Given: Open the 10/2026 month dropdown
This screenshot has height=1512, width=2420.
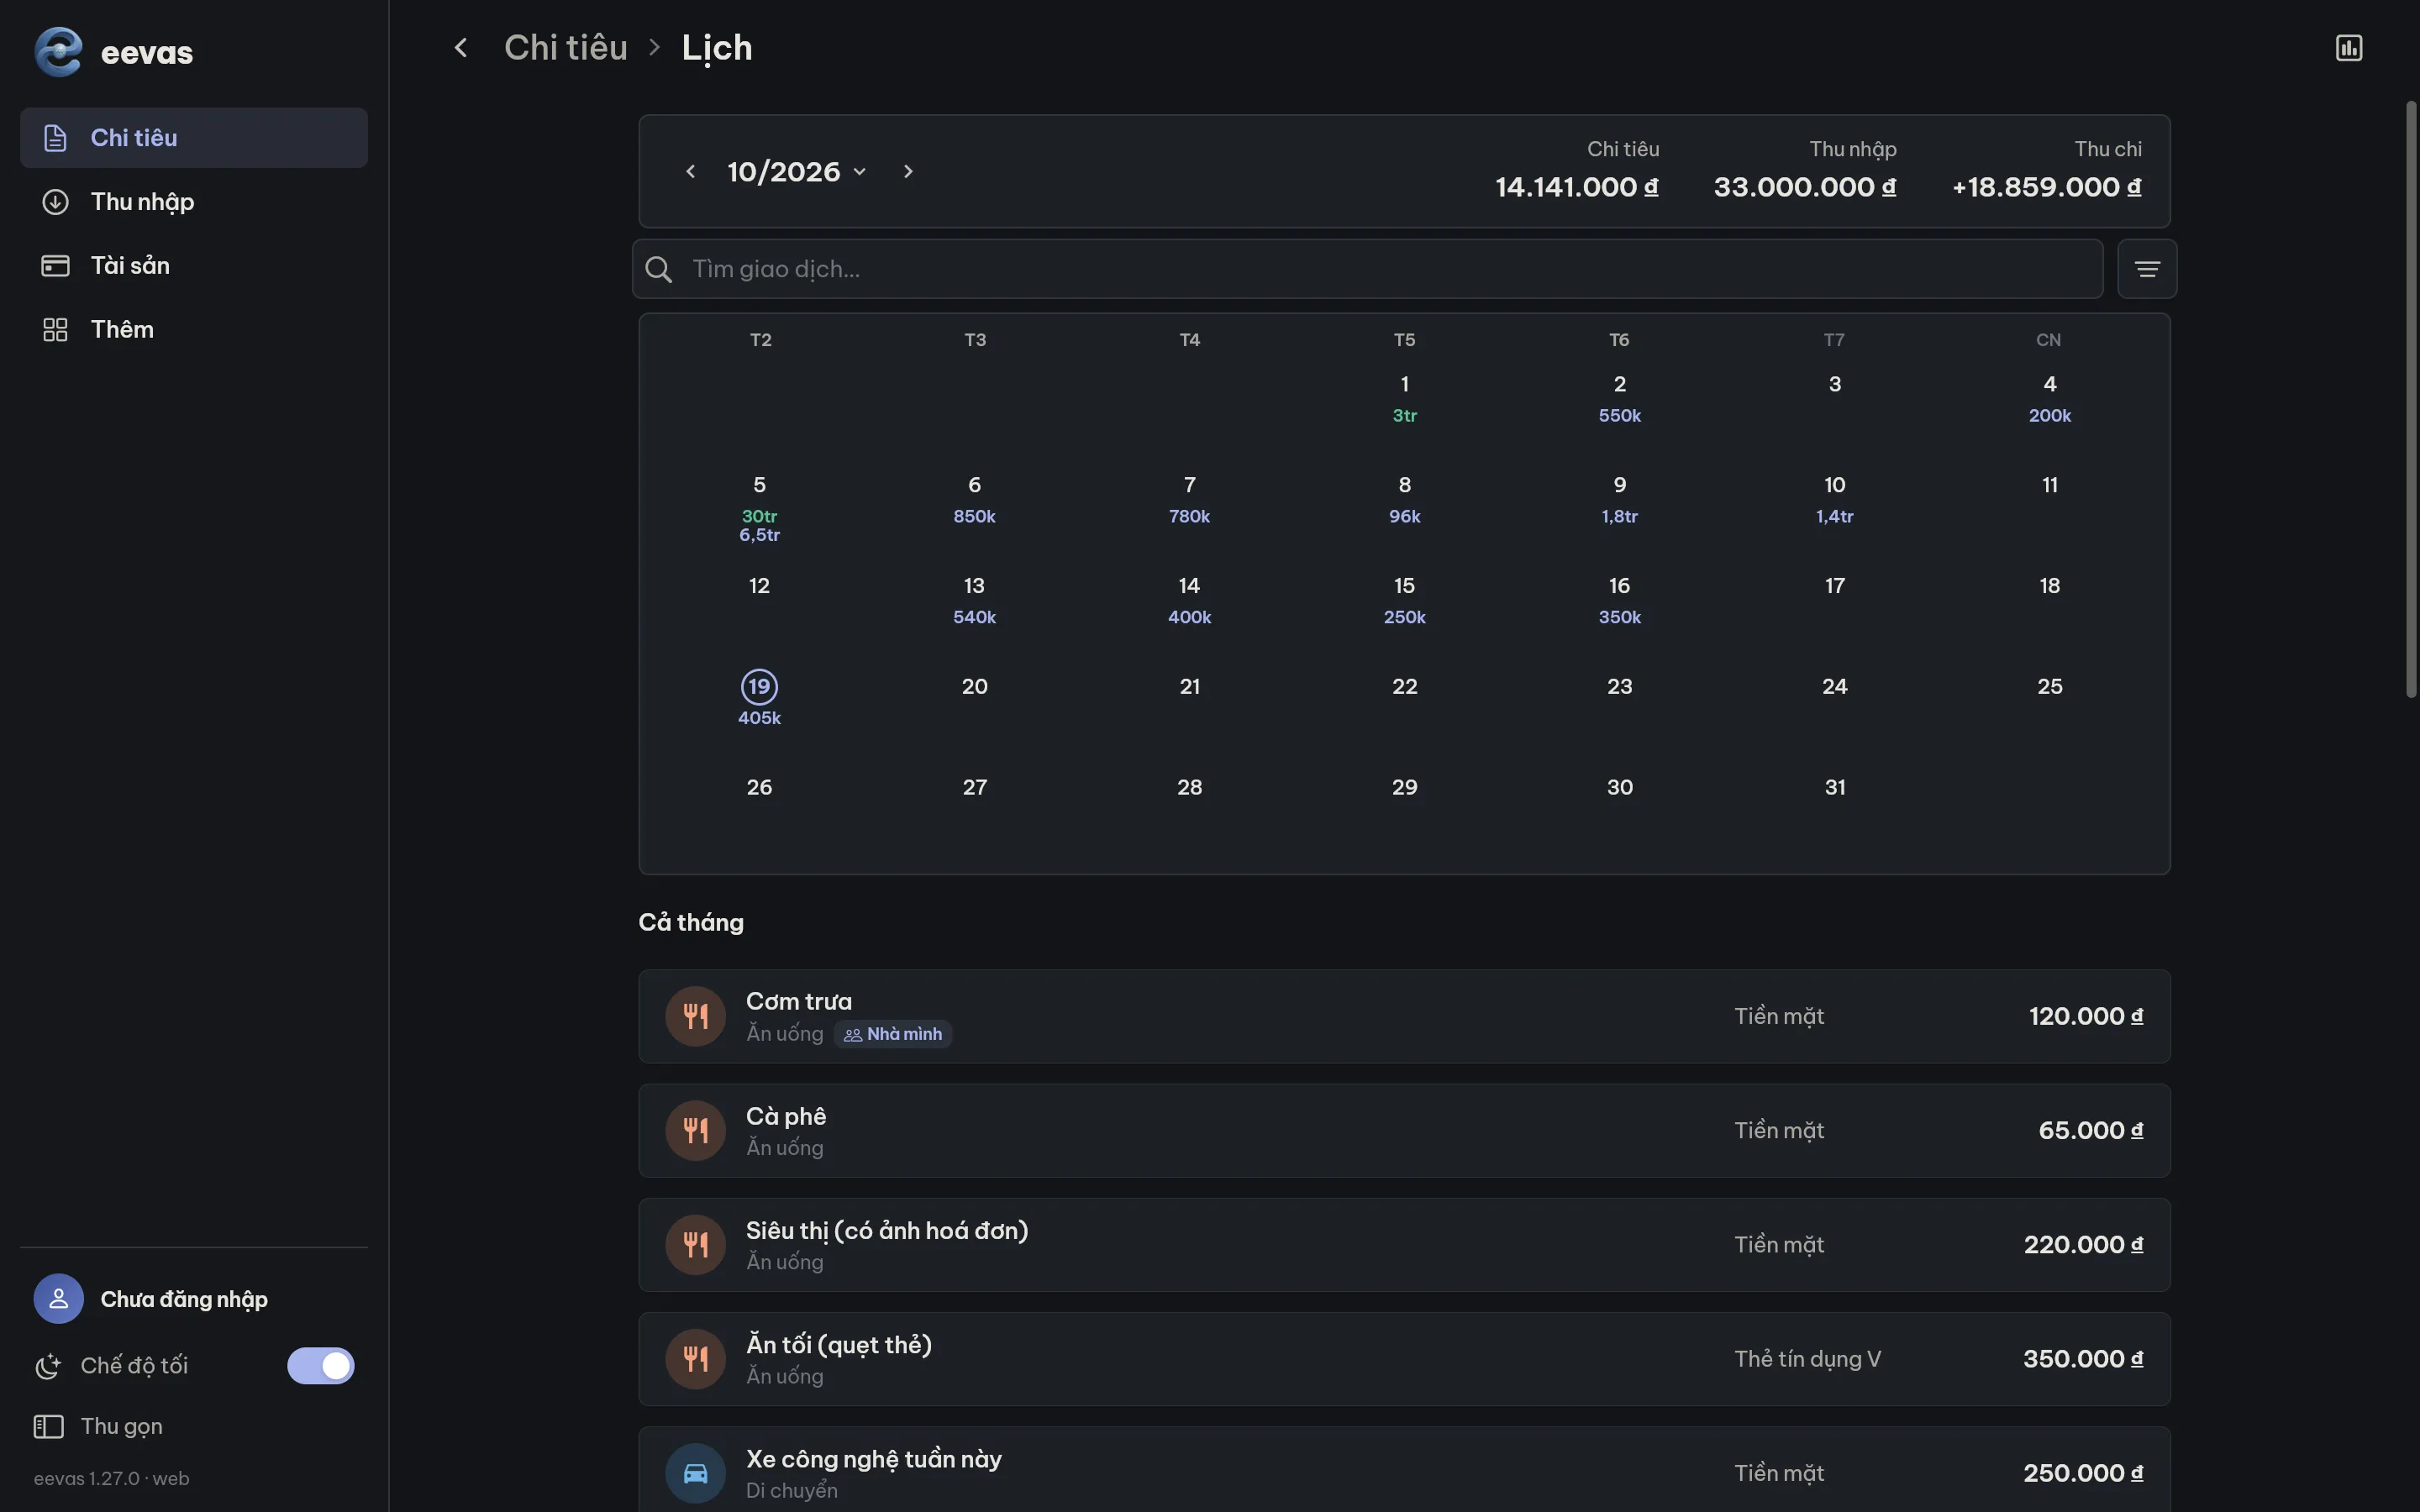Looking at the screenshot, I should click(797, 172).
